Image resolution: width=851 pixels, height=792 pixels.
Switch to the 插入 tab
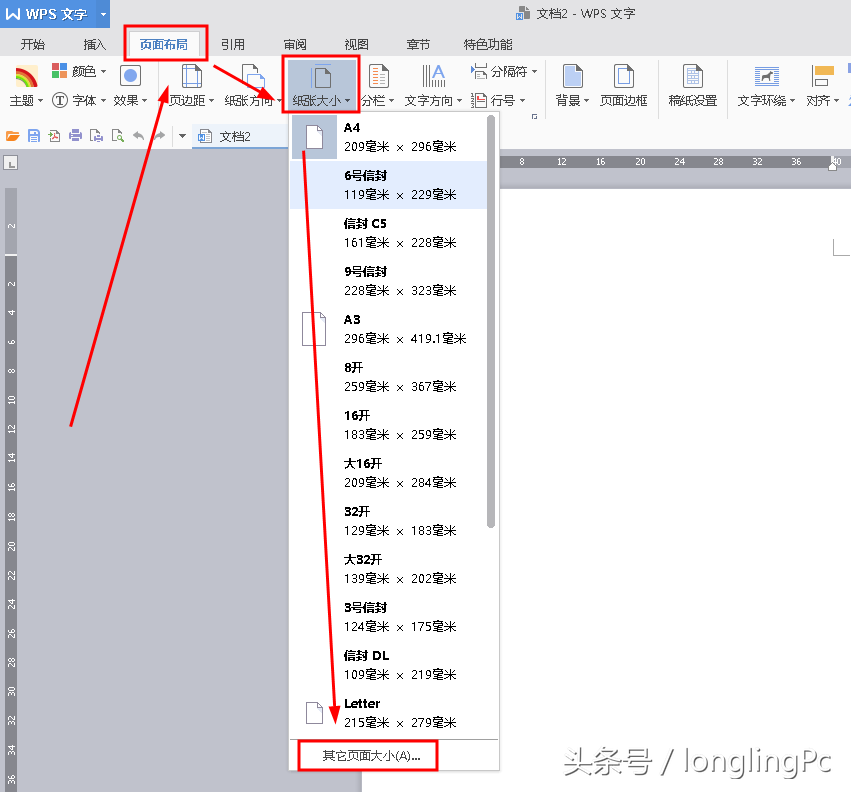click(94, 44)
